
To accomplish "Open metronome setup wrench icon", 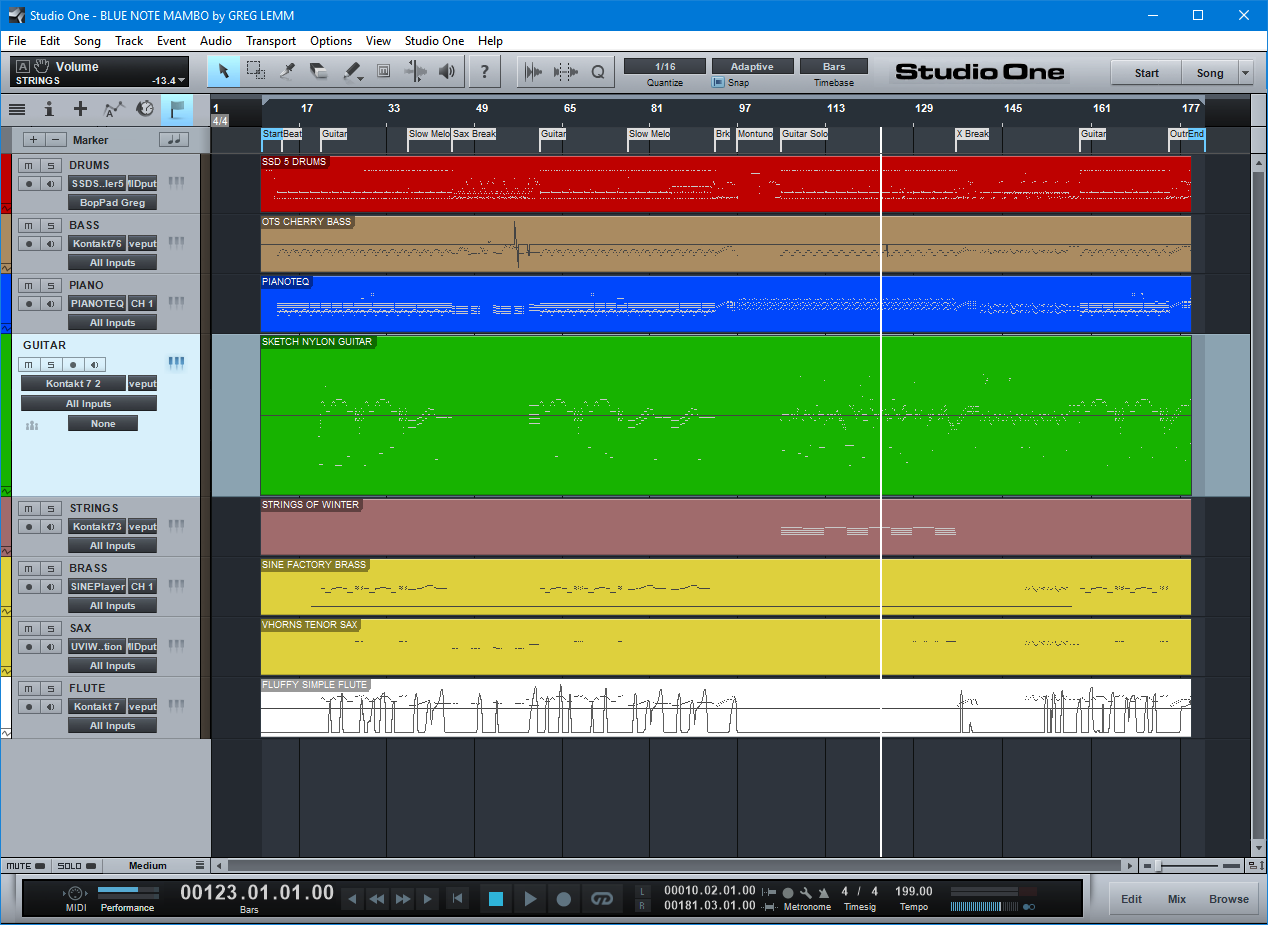I will (806, 892).
